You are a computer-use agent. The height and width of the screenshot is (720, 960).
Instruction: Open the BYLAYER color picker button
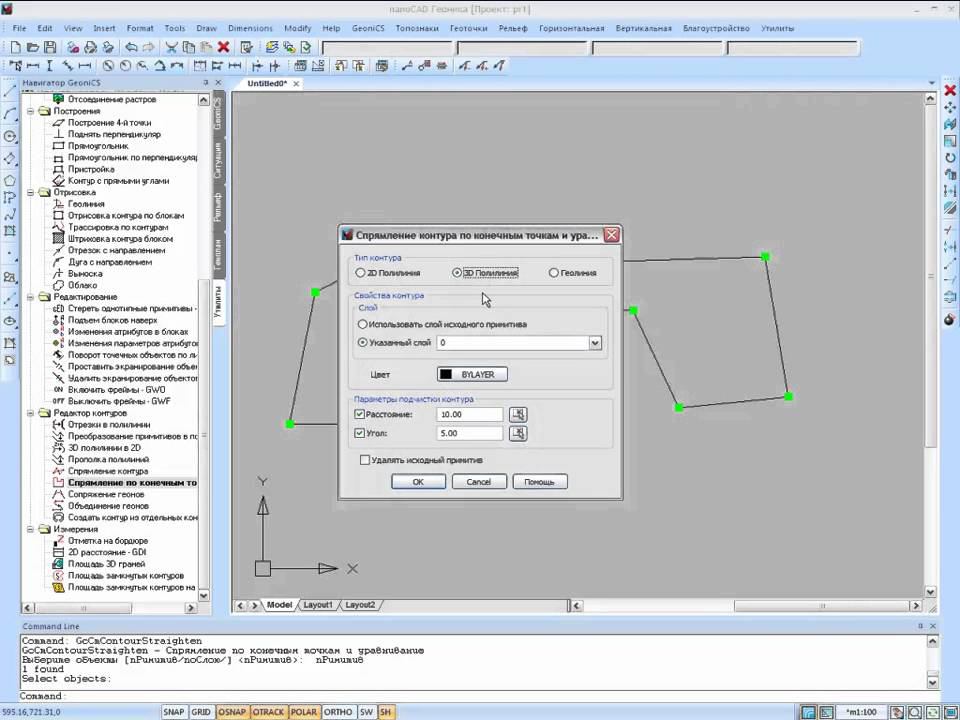pos(472,374)
